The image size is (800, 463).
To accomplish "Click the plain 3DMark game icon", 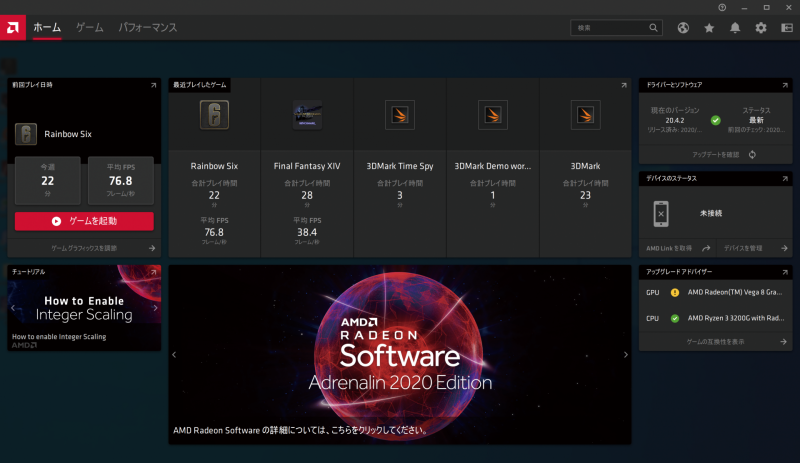I will pos(586,114).
